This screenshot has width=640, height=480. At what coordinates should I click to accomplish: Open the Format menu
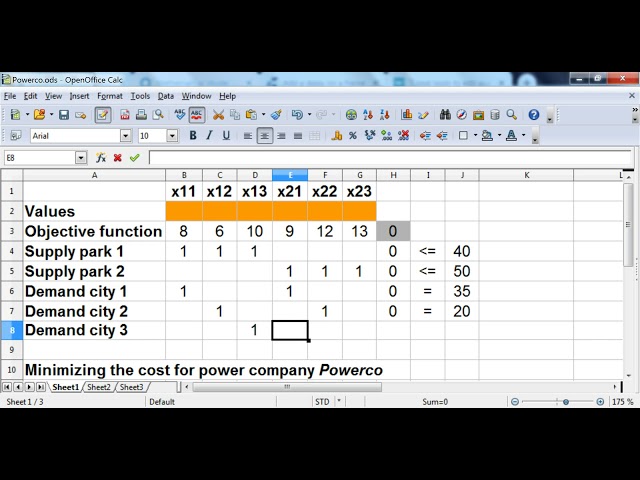point(110,96)
